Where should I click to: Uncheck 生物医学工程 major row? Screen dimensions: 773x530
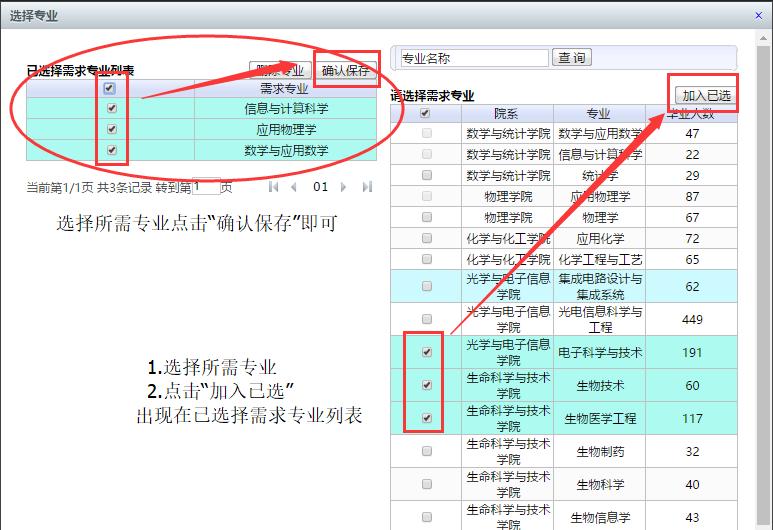point(427,418)
